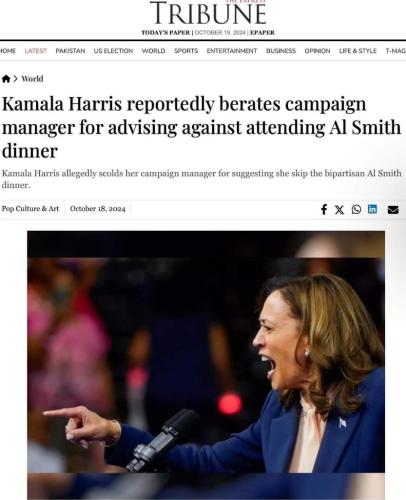Go to the Business section
This screenshot has width=406, height=500.
pos(281,51)
